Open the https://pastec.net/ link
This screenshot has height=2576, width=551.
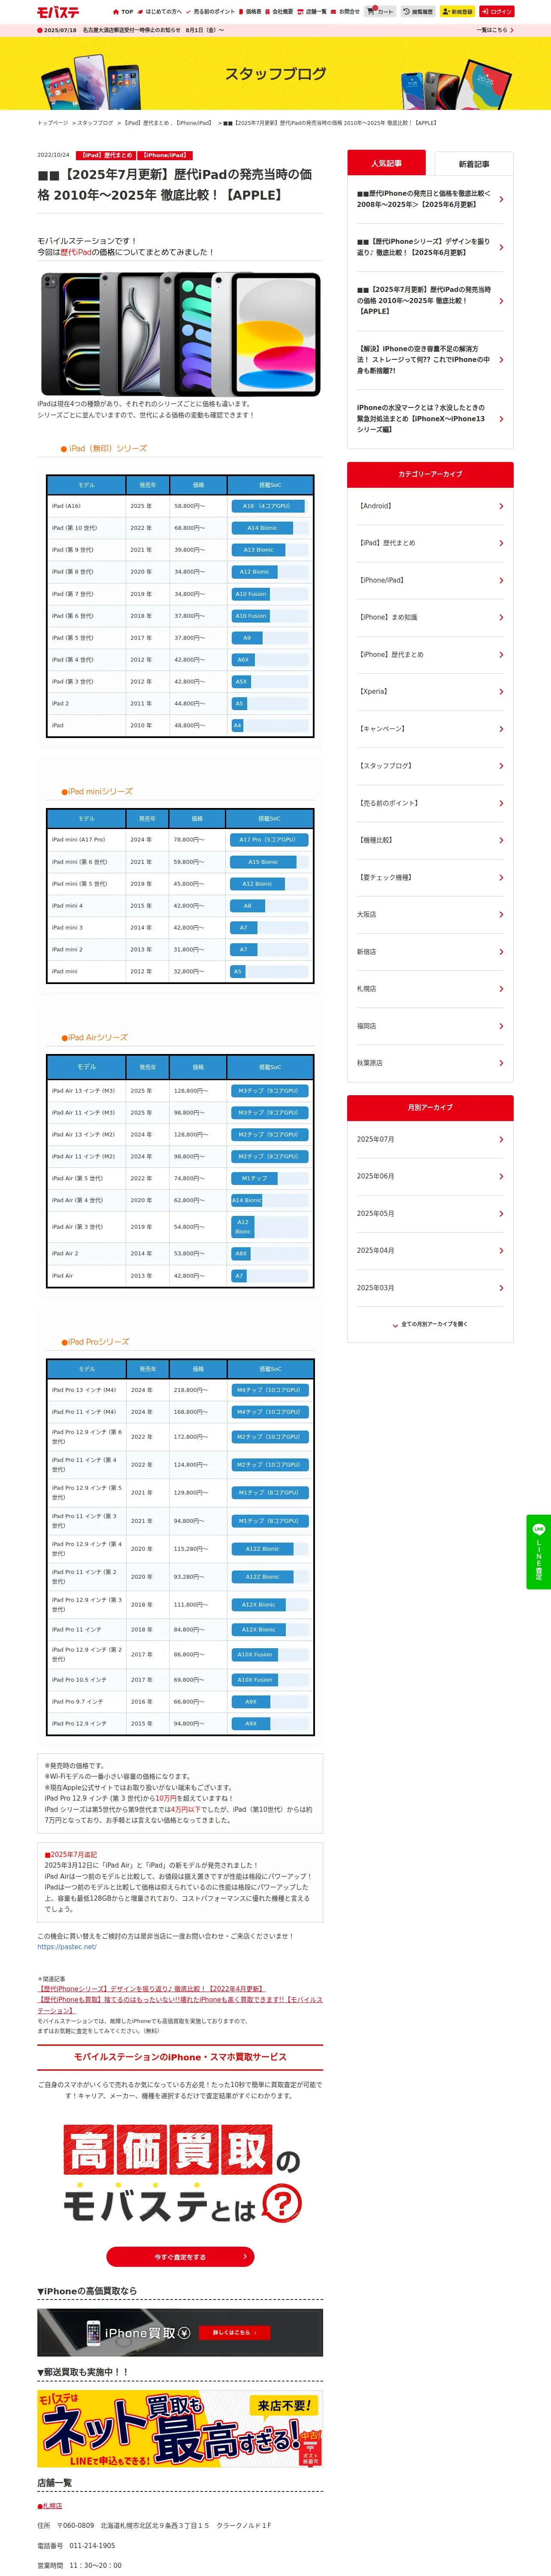click(x=67, y=1947)
